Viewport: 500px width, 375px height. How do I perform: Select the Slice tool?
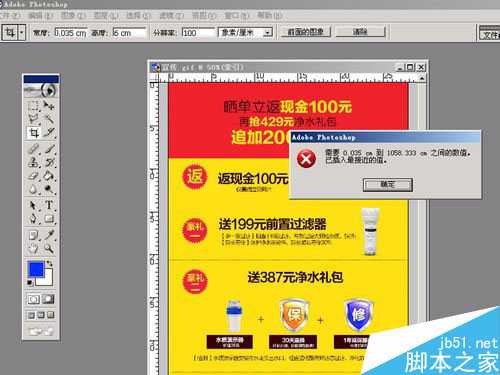(x=49, y=133)
